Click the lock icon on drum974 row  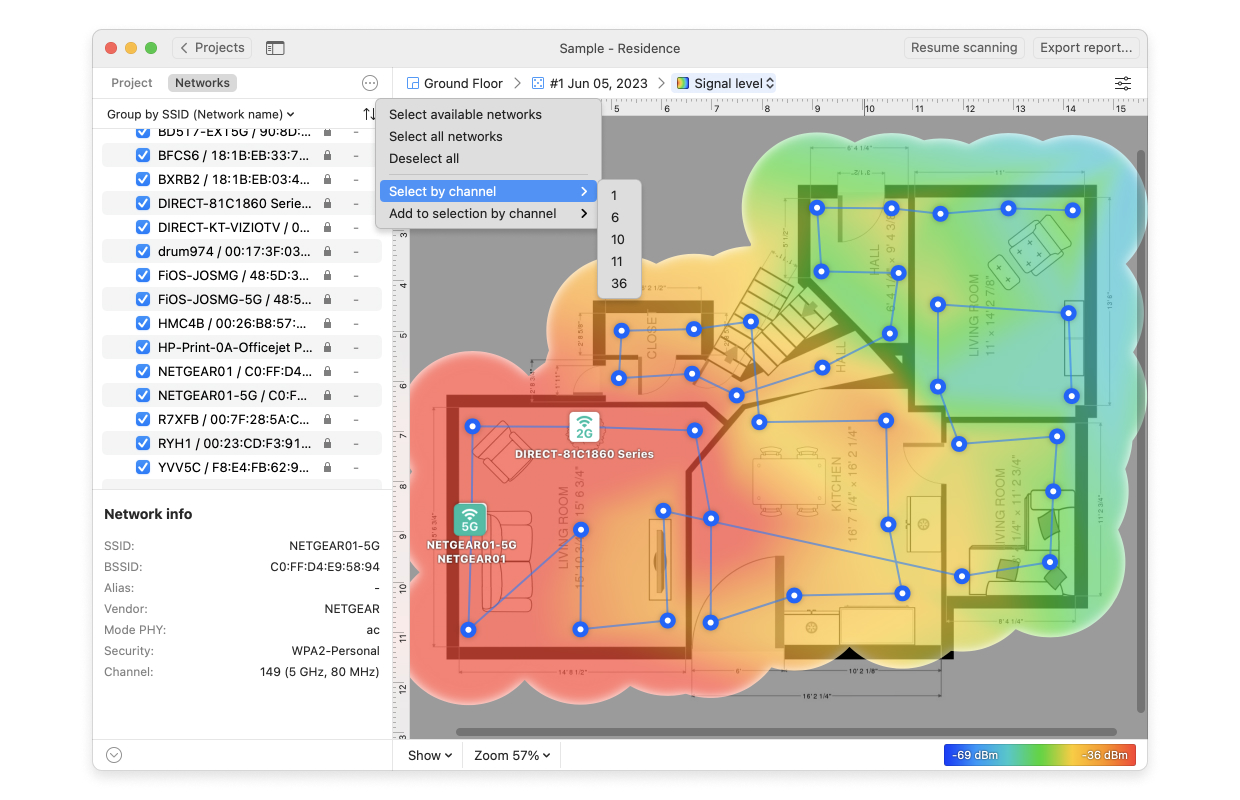[x=327, y=251]
